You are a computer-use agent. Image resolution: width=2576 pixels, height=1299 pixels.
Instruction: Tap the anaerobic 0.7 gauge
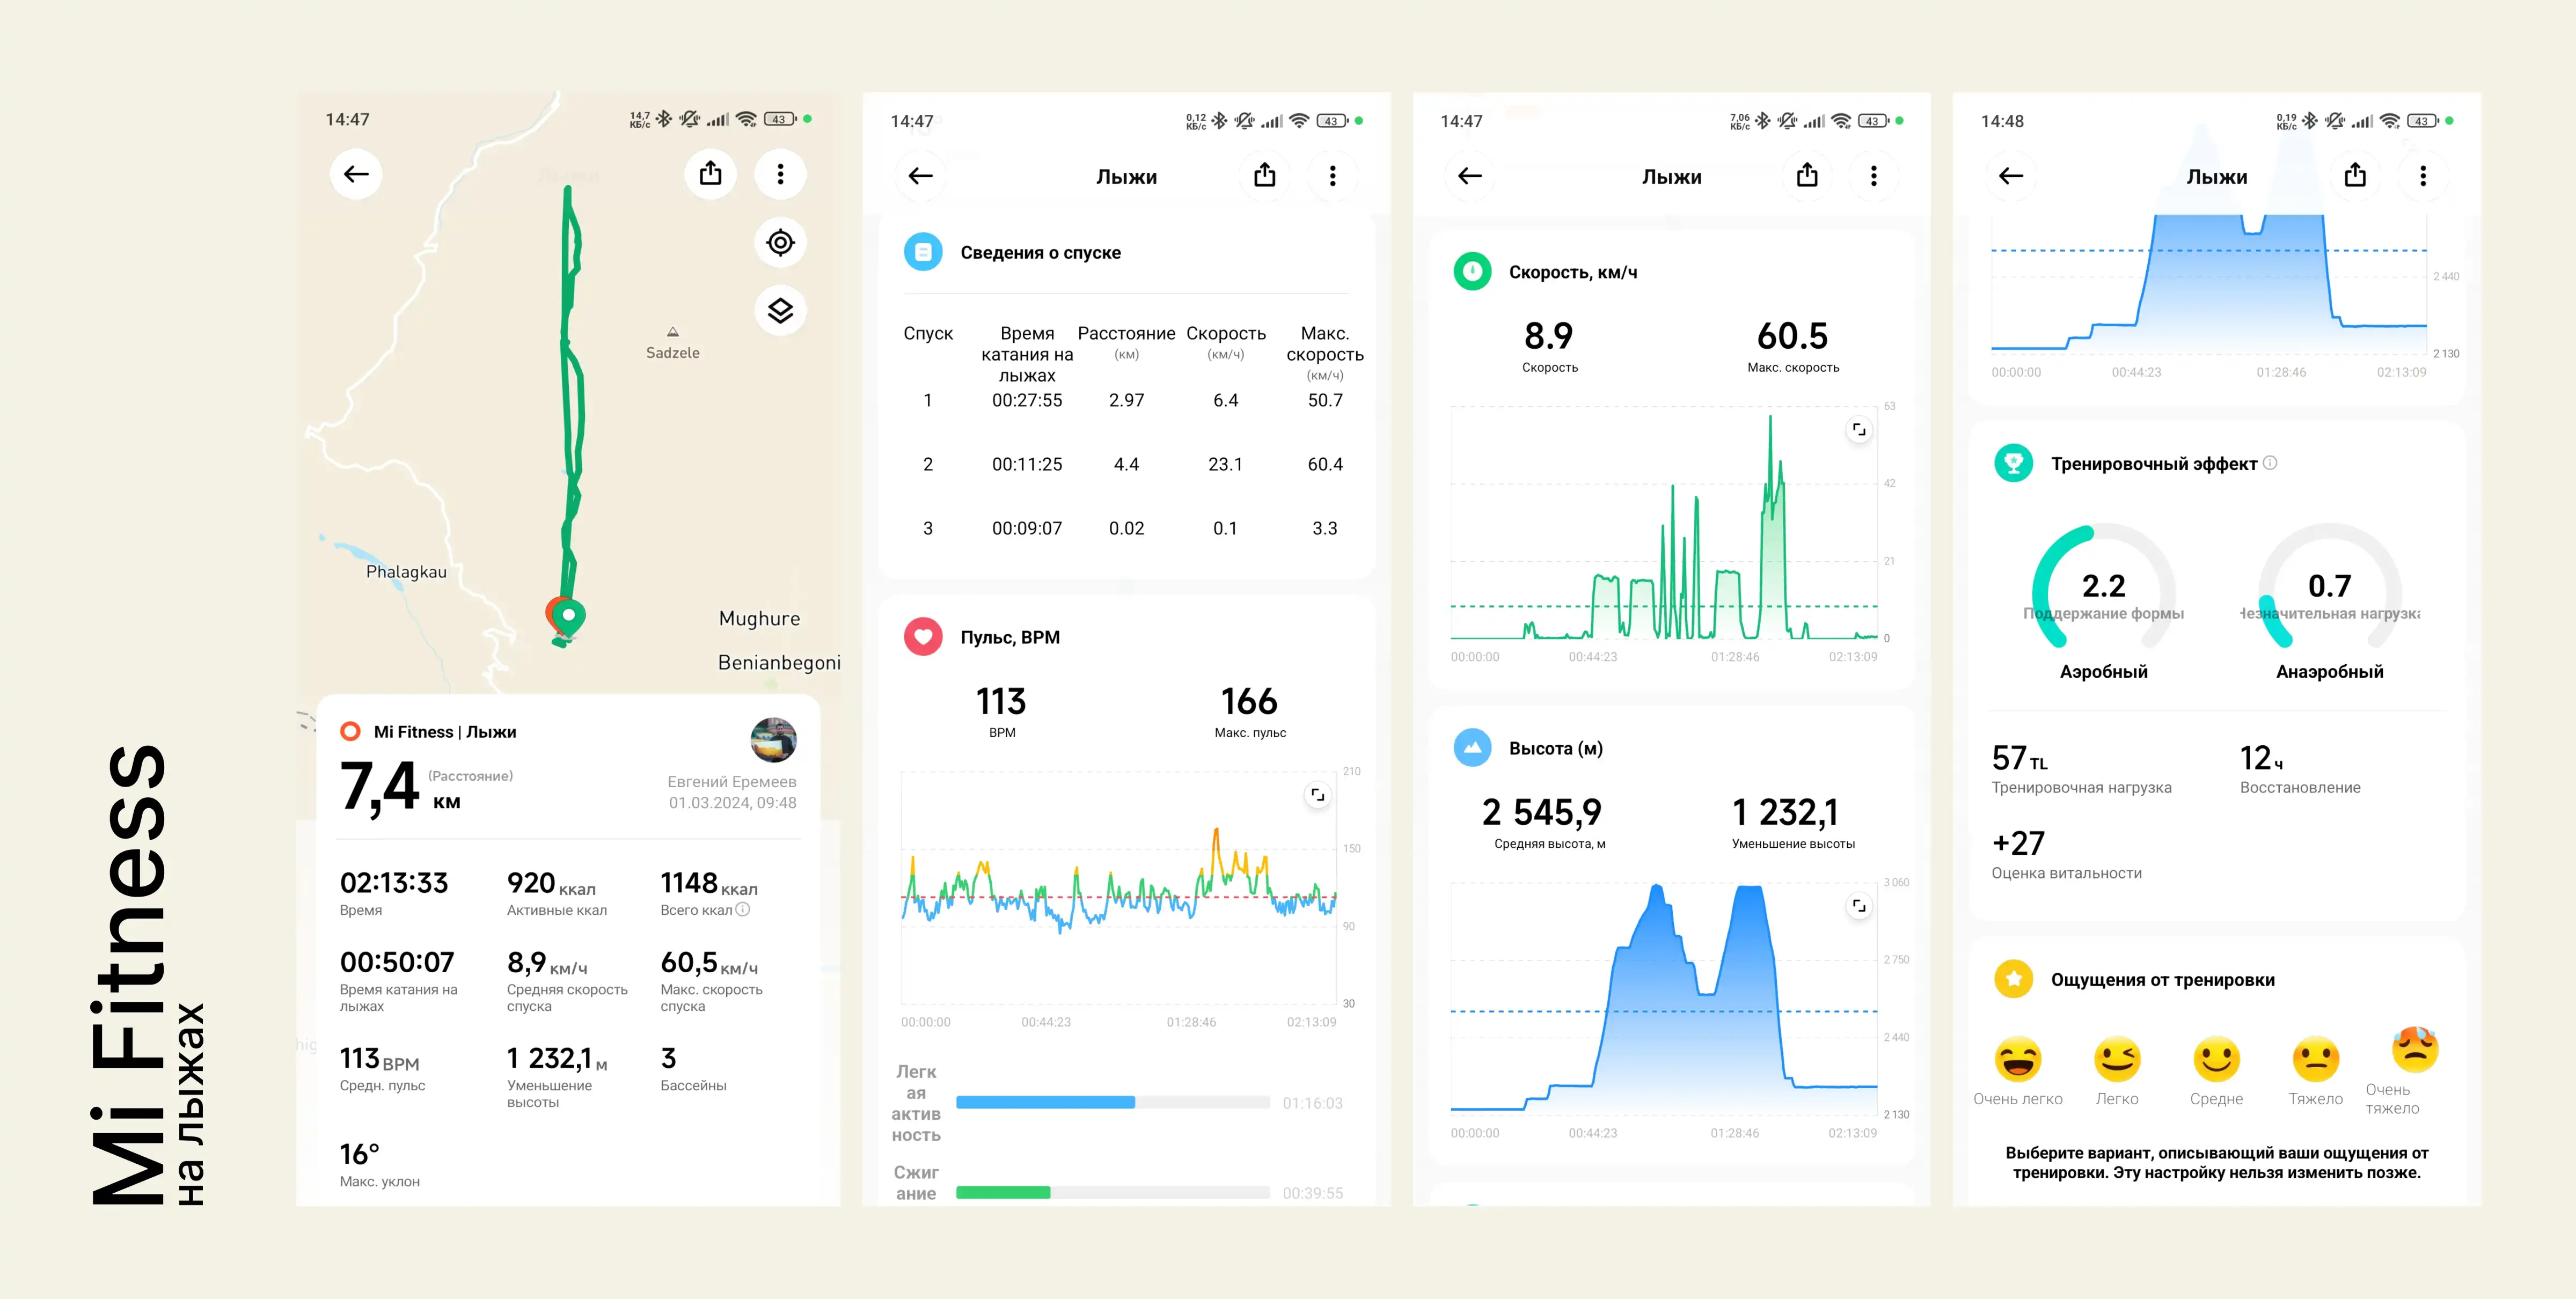click(x=2329, y=587)
